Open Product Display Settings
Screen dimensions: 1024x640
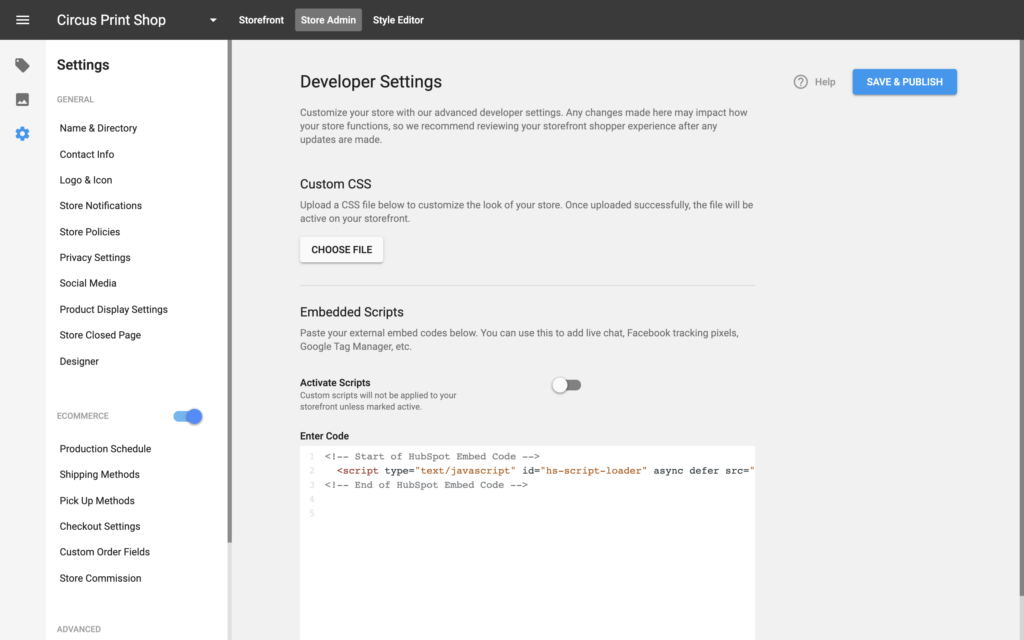pyautogui.click(x=114, y=309)
